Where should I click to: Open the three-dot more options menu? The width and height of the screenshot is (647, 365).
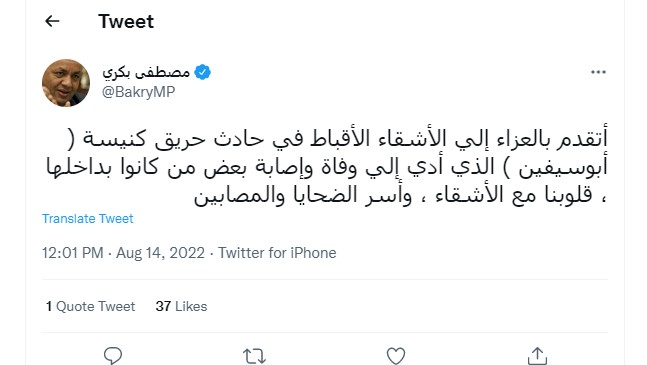coord(598,72)
